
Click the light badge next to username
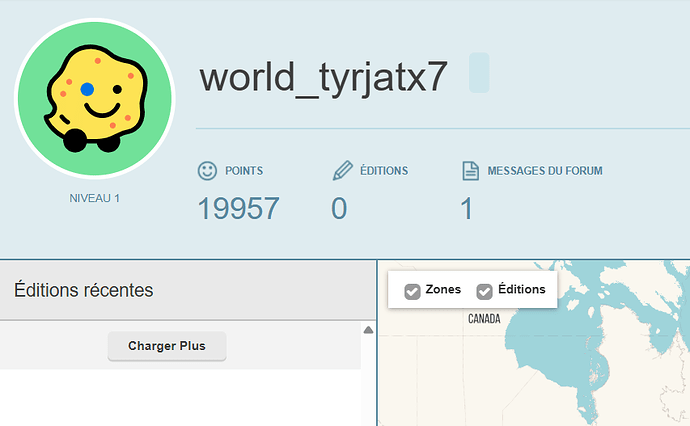pyautogui.click(x=479, y=73)
